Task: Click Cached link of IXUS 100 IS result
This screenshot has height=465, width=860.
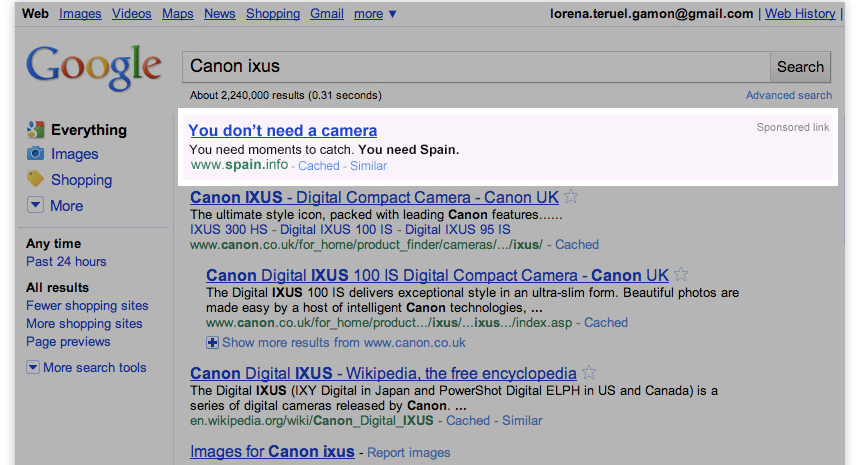Action: click(x=606, y=322)
